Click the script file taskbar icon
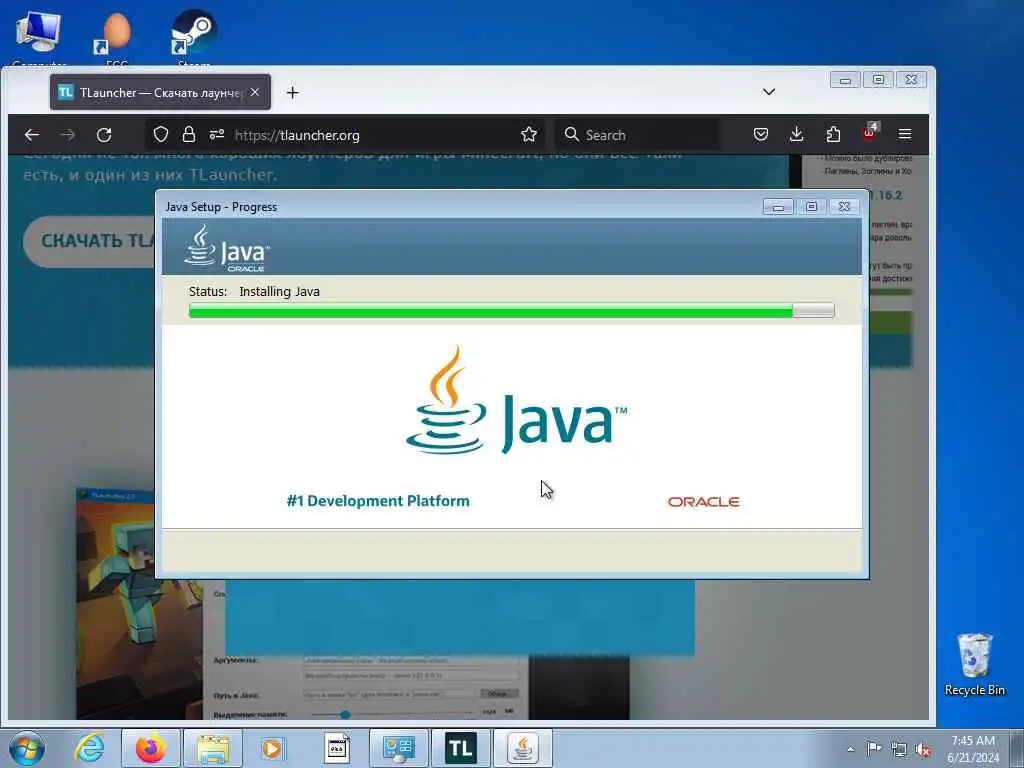 337,748
